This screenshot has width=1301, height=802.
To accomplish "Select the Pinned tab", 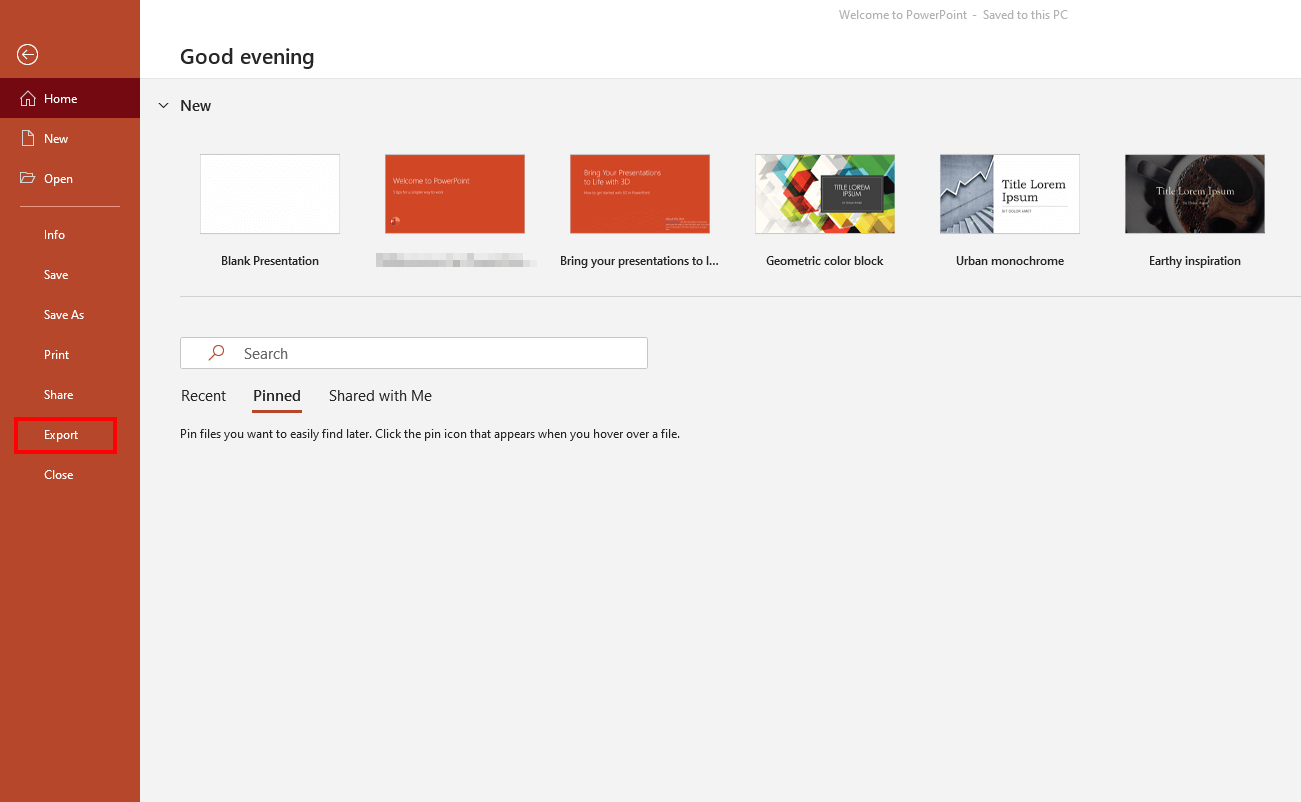I will (277, 396).
